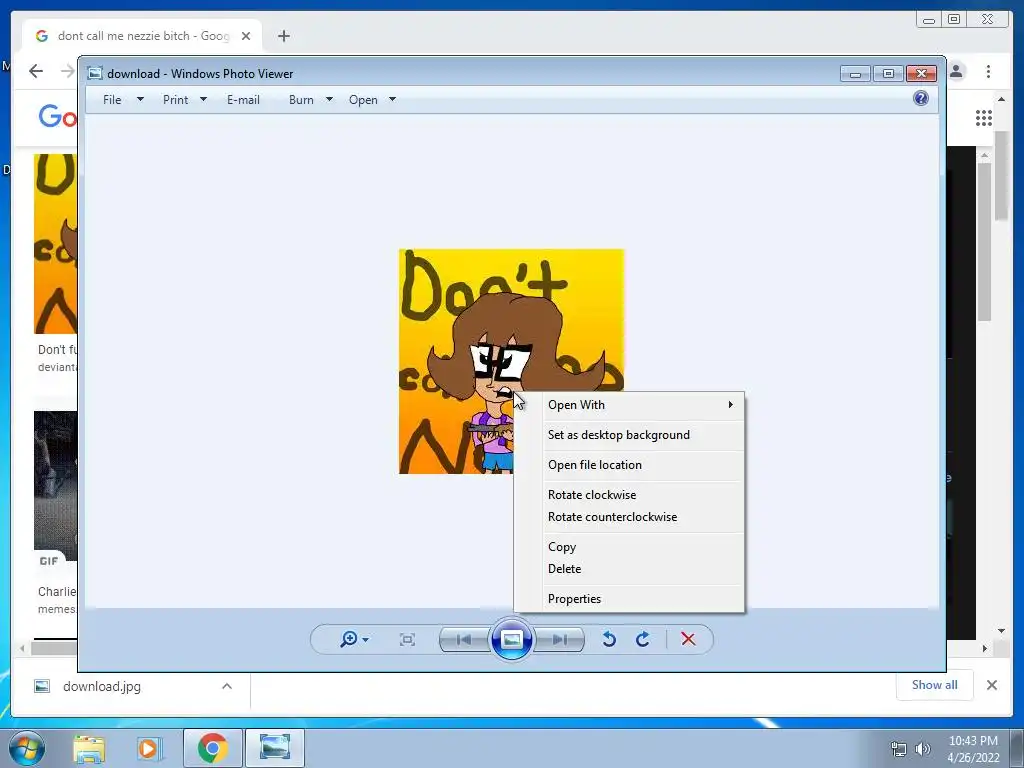Screen dimensions: 1024x768
Task: Fit image to actual size
Action: click(x=407, y=639)
